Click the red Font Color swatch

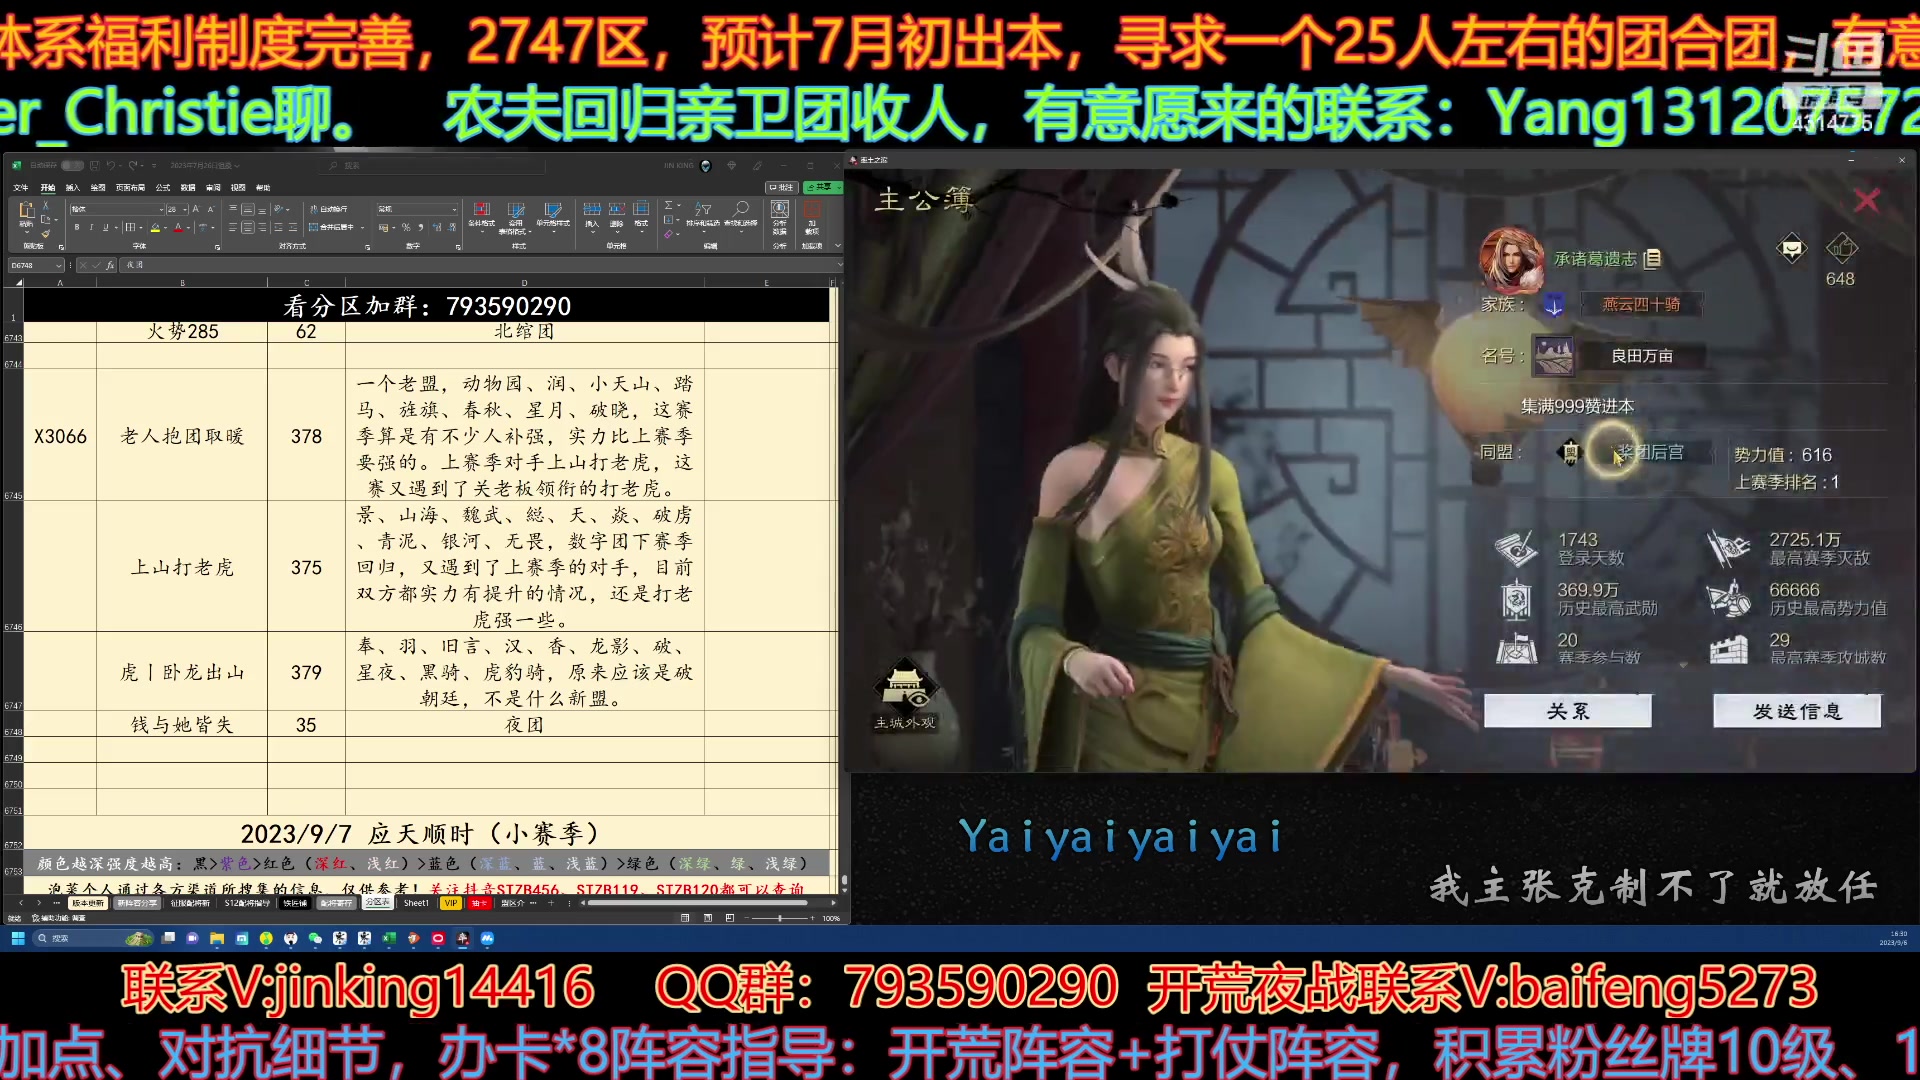[178, 228]
